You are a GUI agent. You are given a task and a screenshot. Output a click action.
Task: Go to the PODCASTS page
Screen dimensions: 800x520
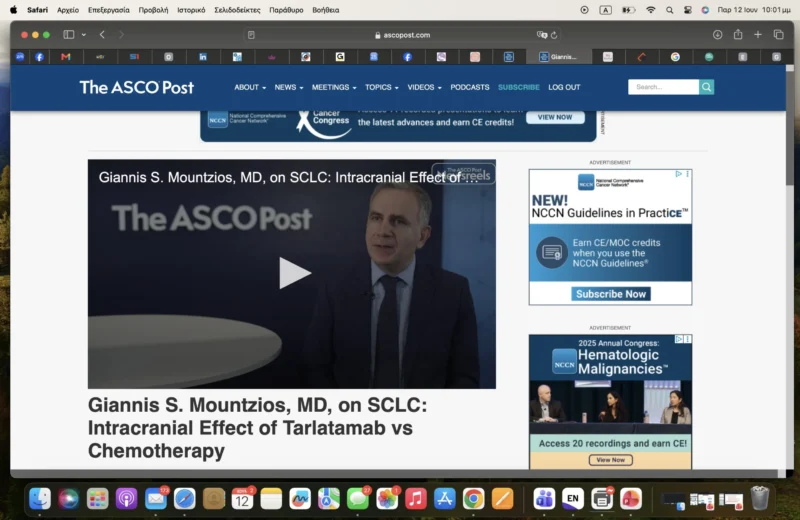(x=470, y=87)
